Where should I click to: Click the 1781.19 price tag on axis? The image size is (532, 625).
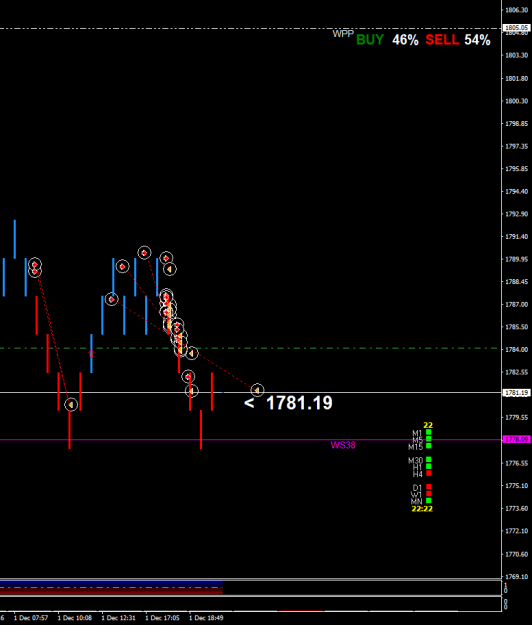click(517, 393)
